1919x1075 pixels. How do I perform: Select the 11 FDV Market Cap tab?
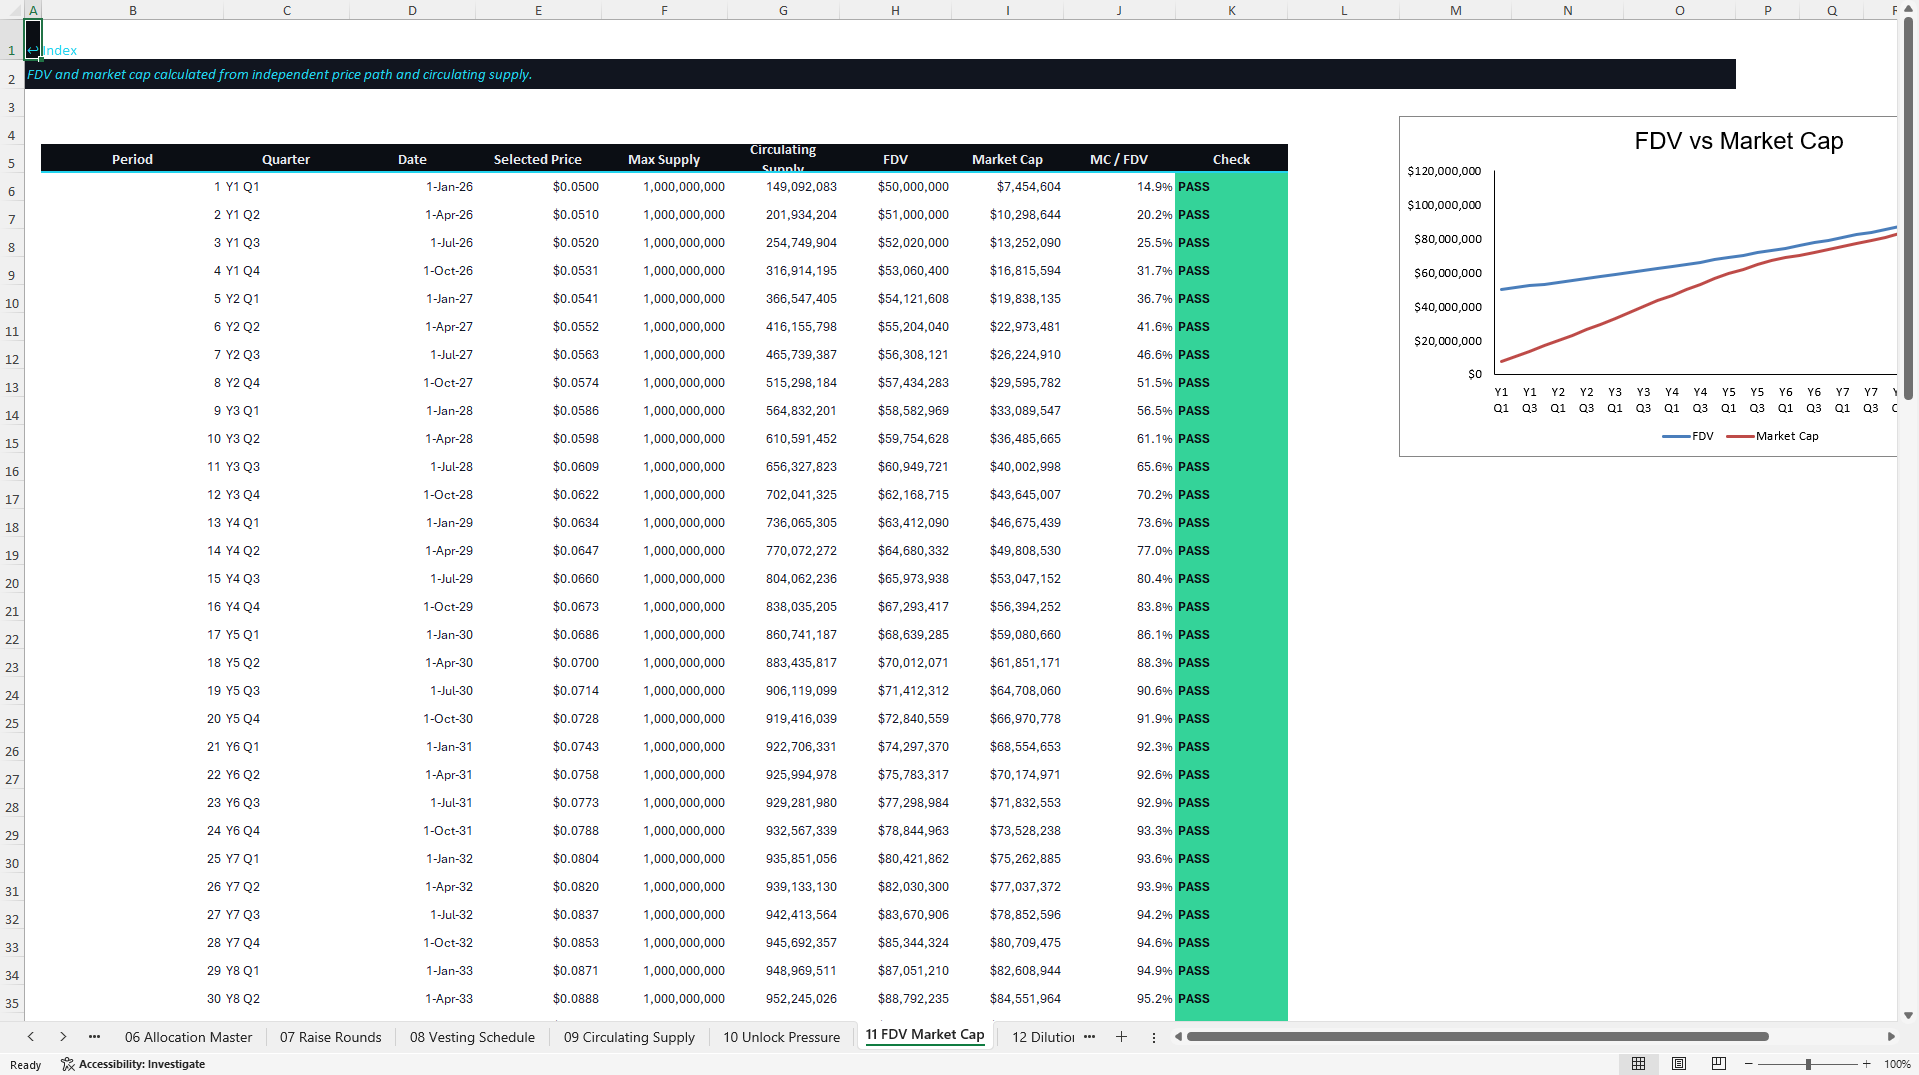tap(925, 1035)
